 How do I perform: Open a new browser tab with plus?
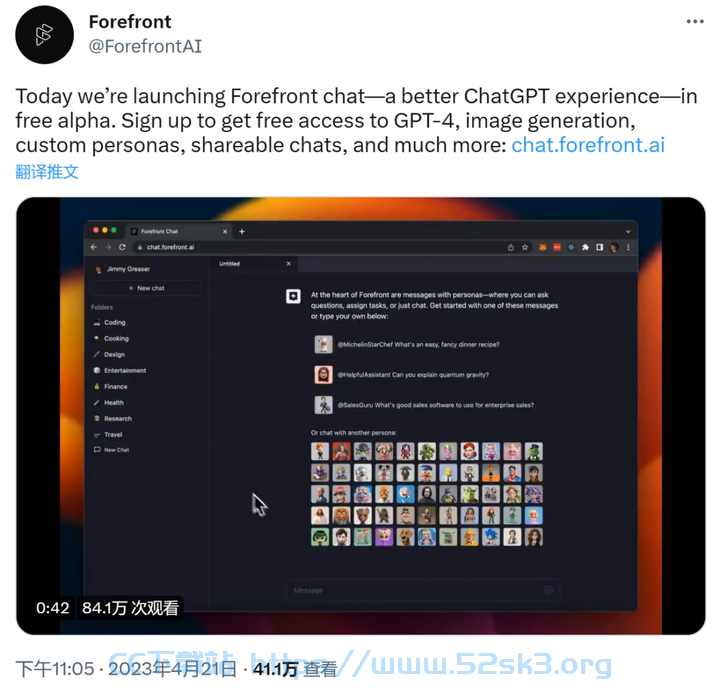point(242,231)
